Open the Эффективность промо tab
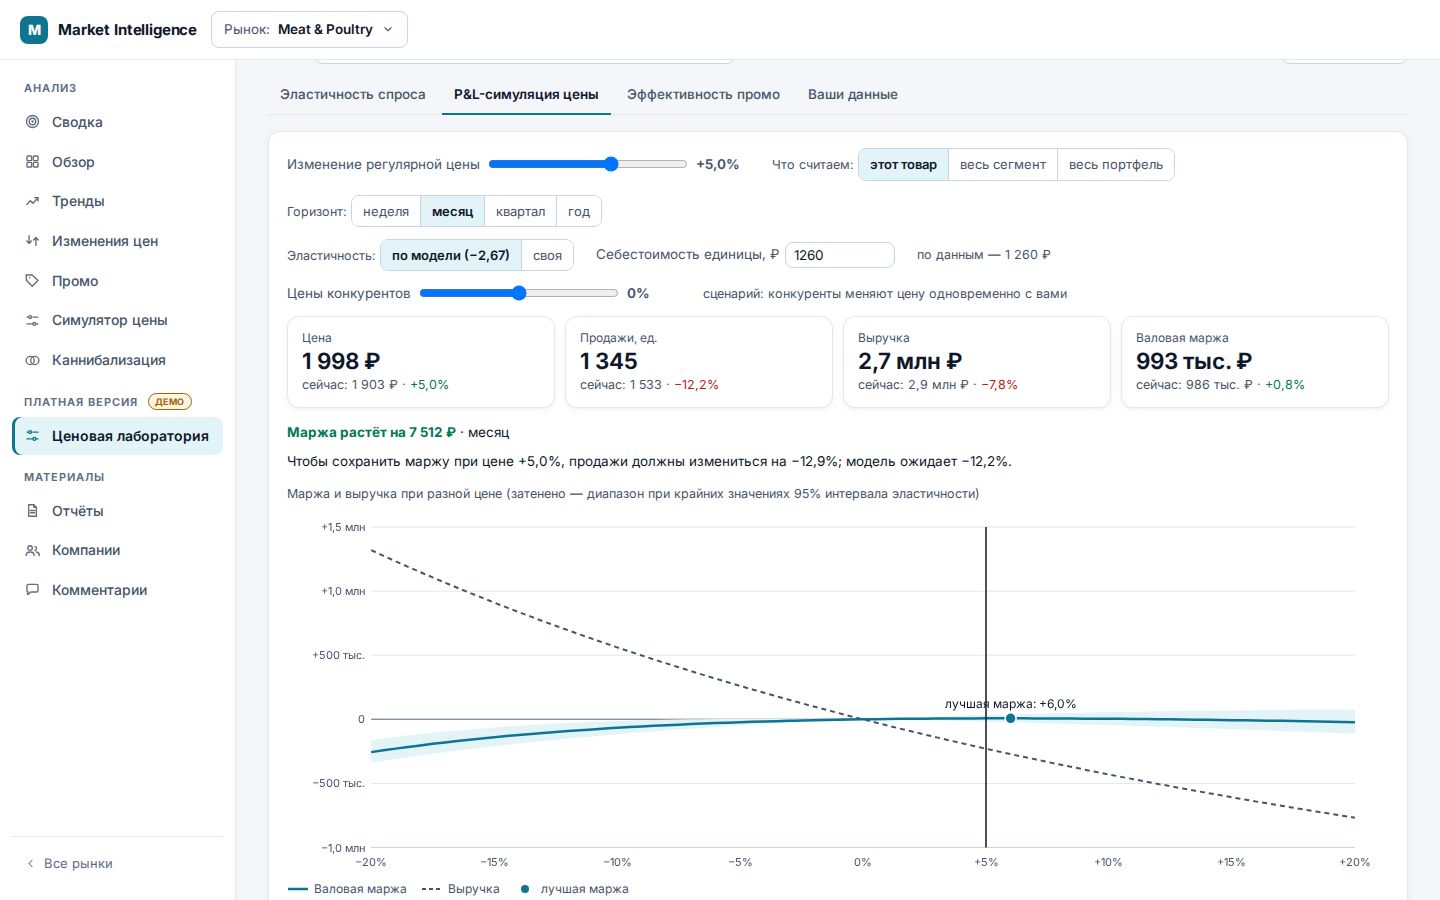 point(703,95)
